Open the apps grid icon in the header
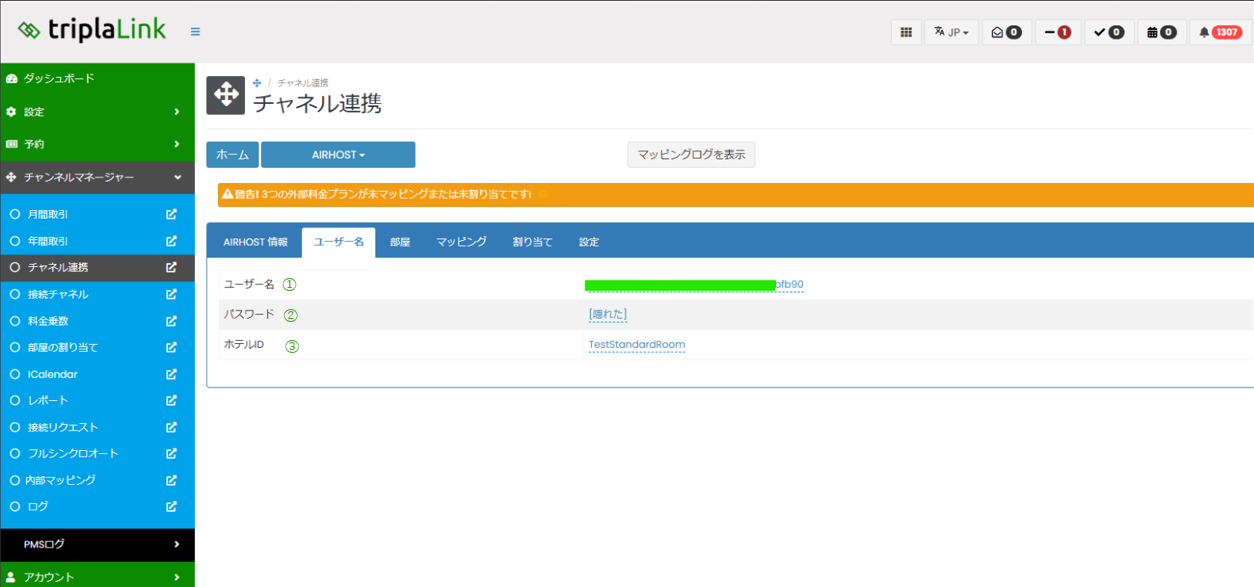Image resolution: width=1254 pixels, height=587 pixels. [906, 32]
